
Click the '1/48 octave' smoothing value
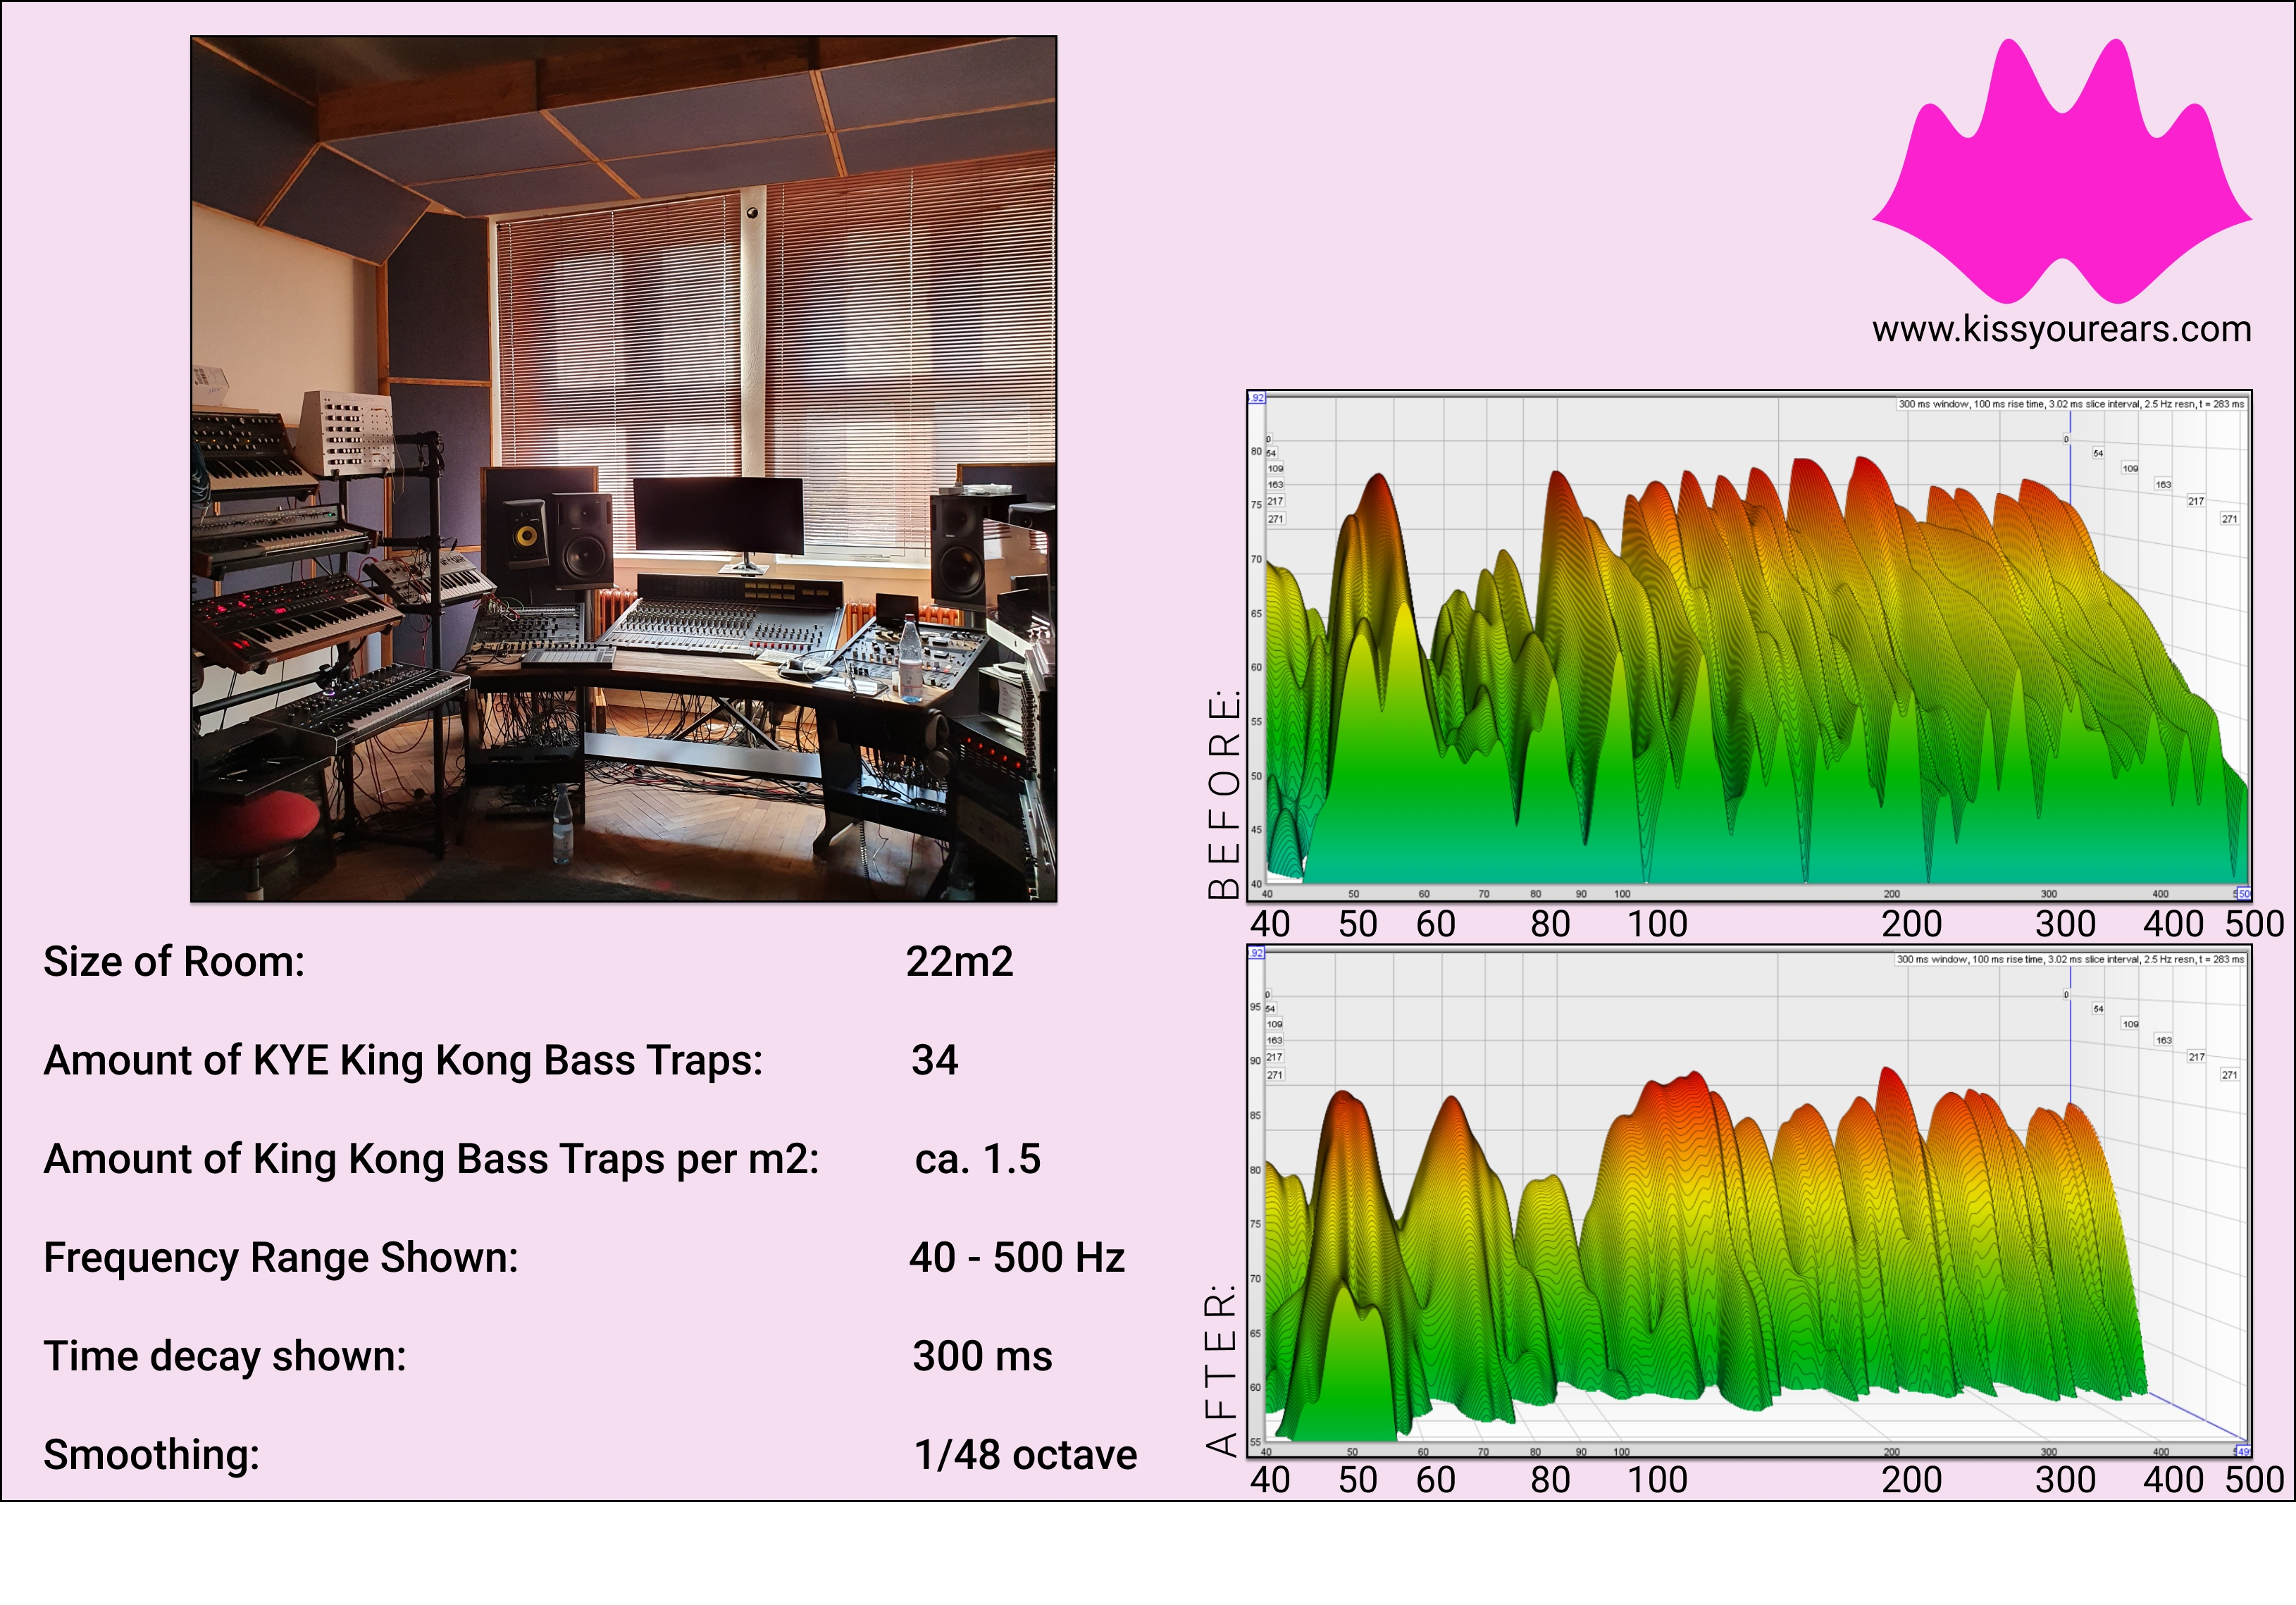pyautogui.click(x=1025, y=1455)
